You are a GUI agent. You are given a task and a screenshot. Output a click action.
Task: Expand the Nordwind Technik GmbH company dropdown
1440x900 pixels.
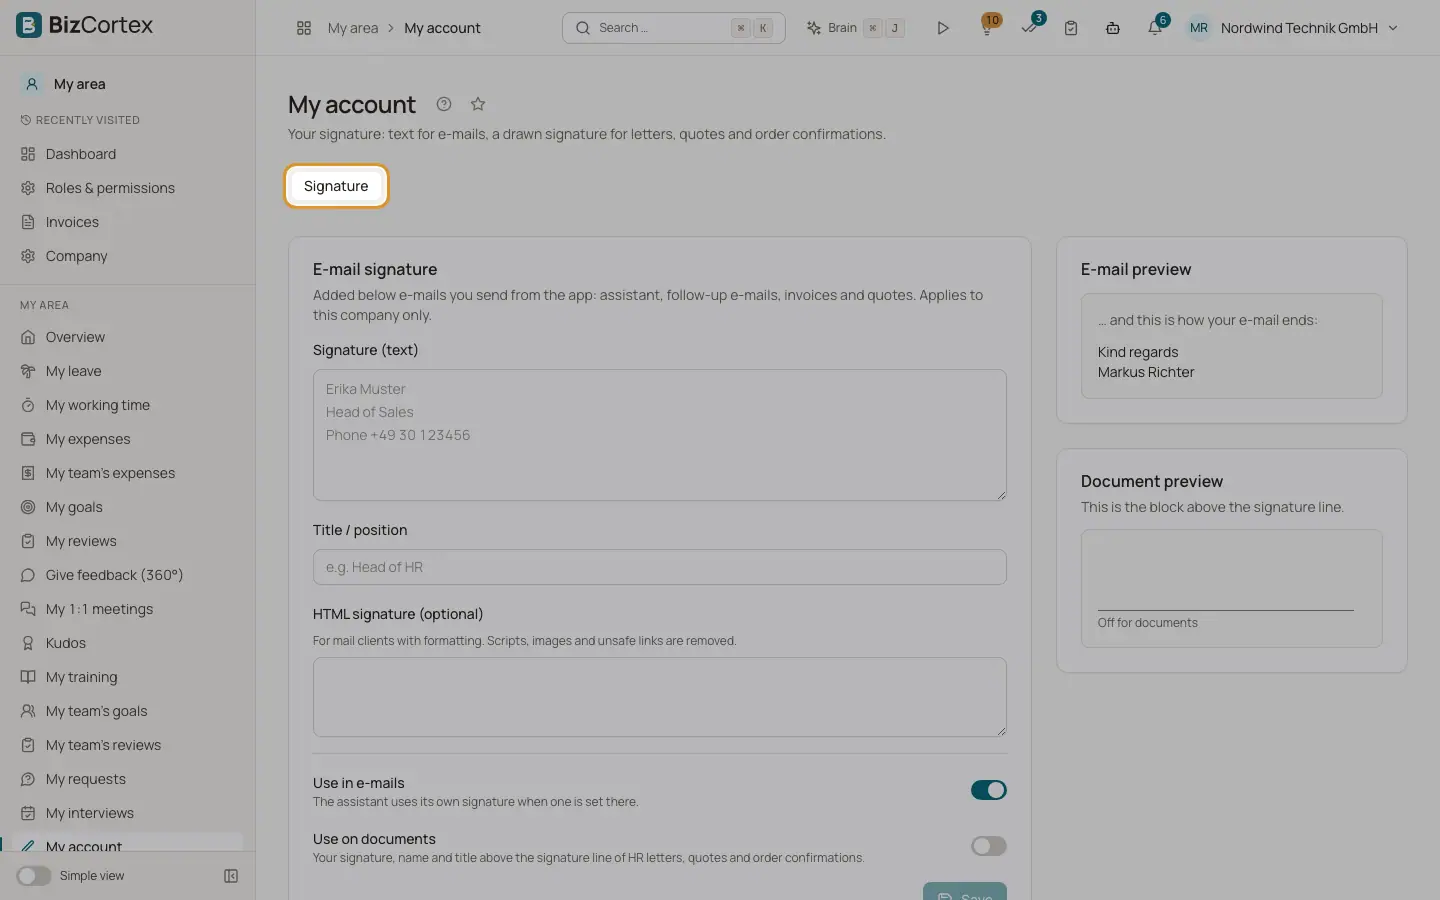[1292, 28]
